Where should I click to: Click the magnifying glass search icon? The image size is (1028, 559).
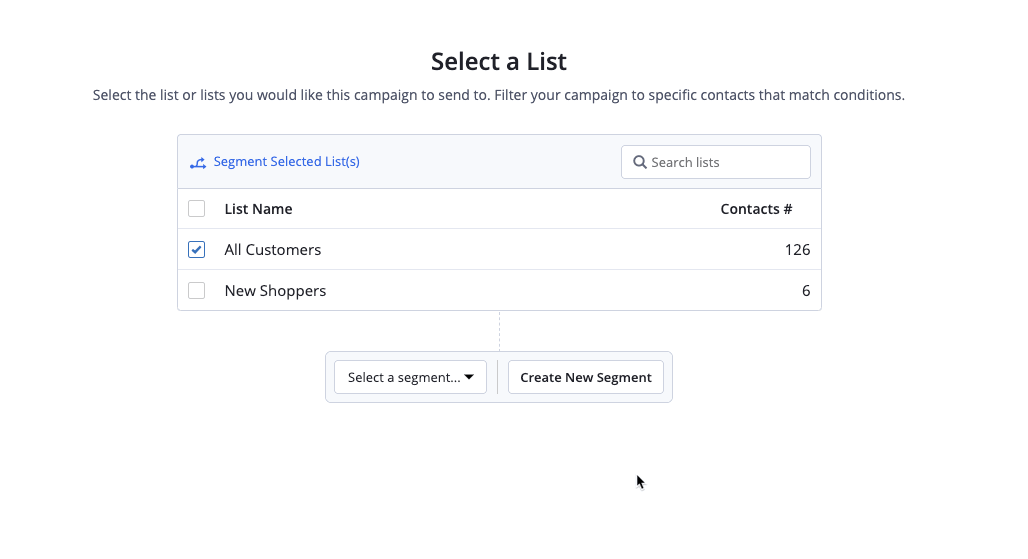[x=640, y=162]
